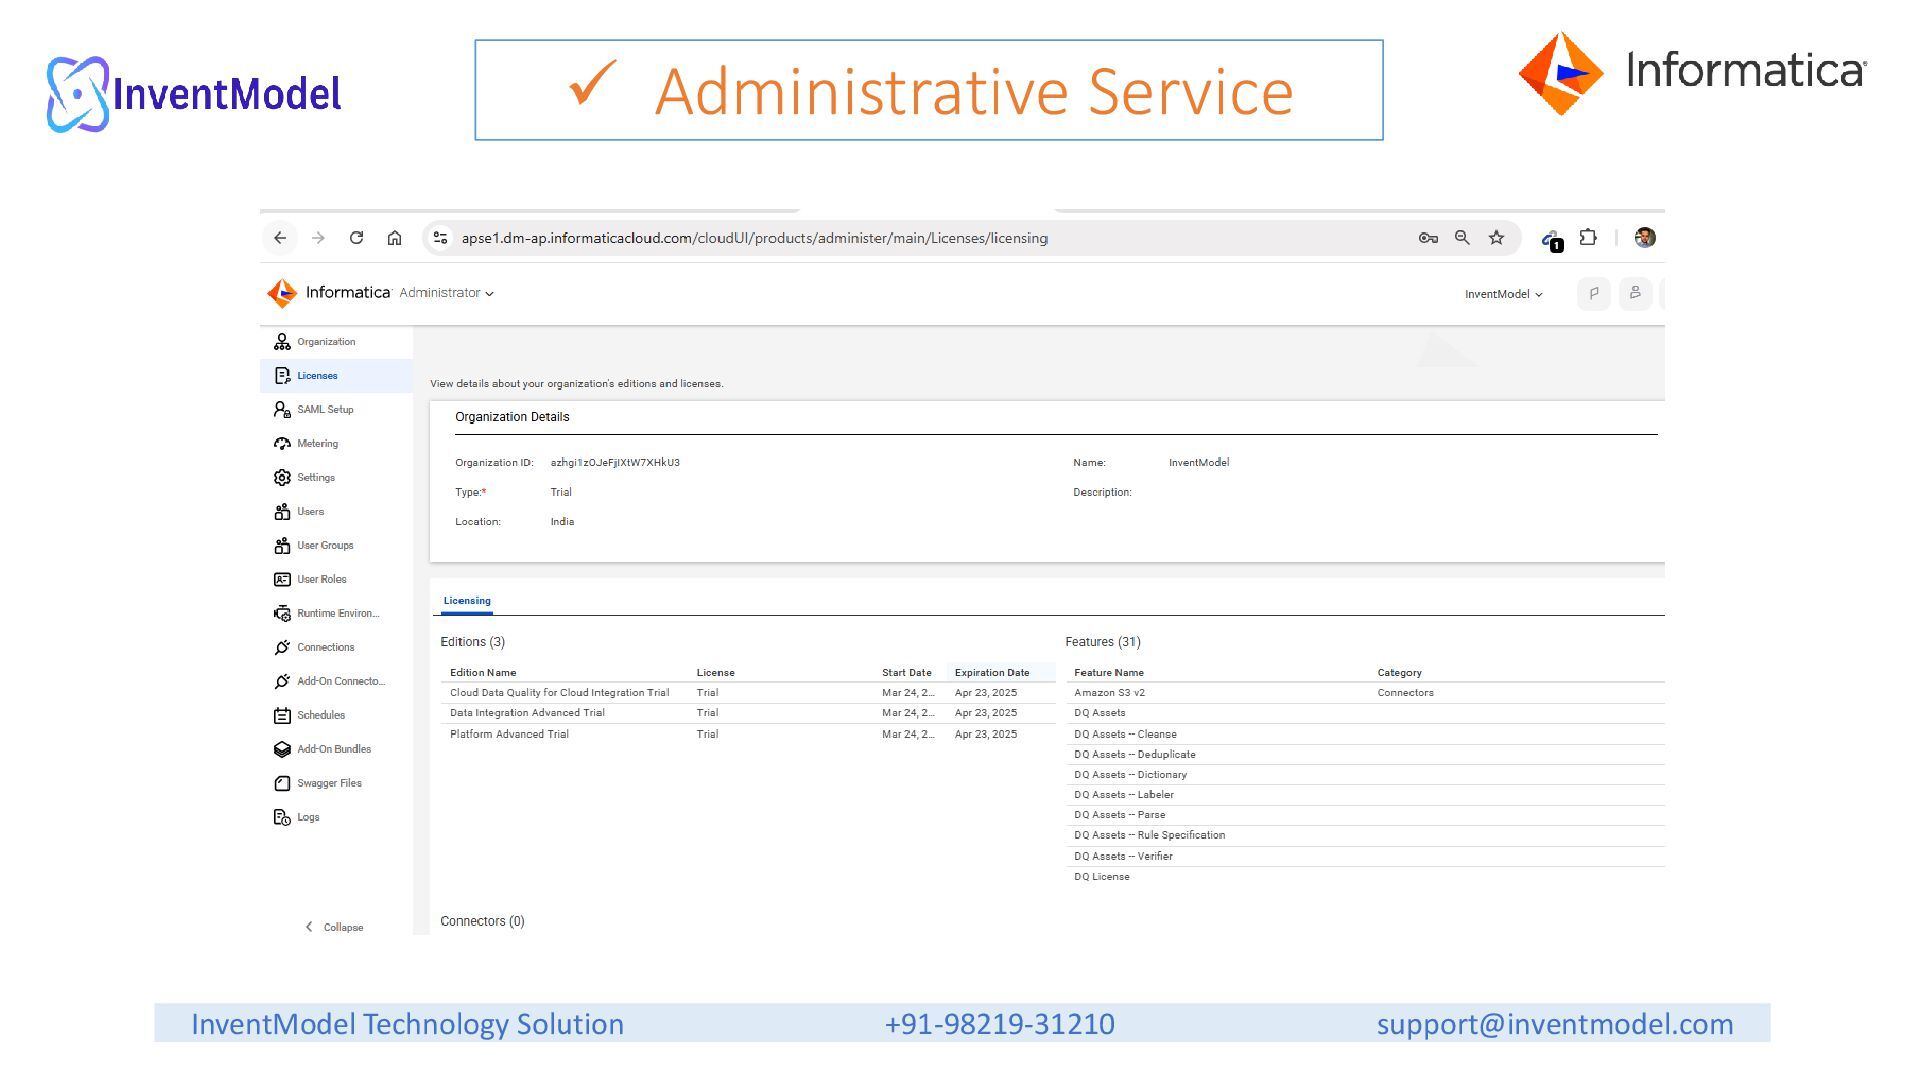
Task: Click the DQ Assets -- Verifier feature
Action: 1123,856
